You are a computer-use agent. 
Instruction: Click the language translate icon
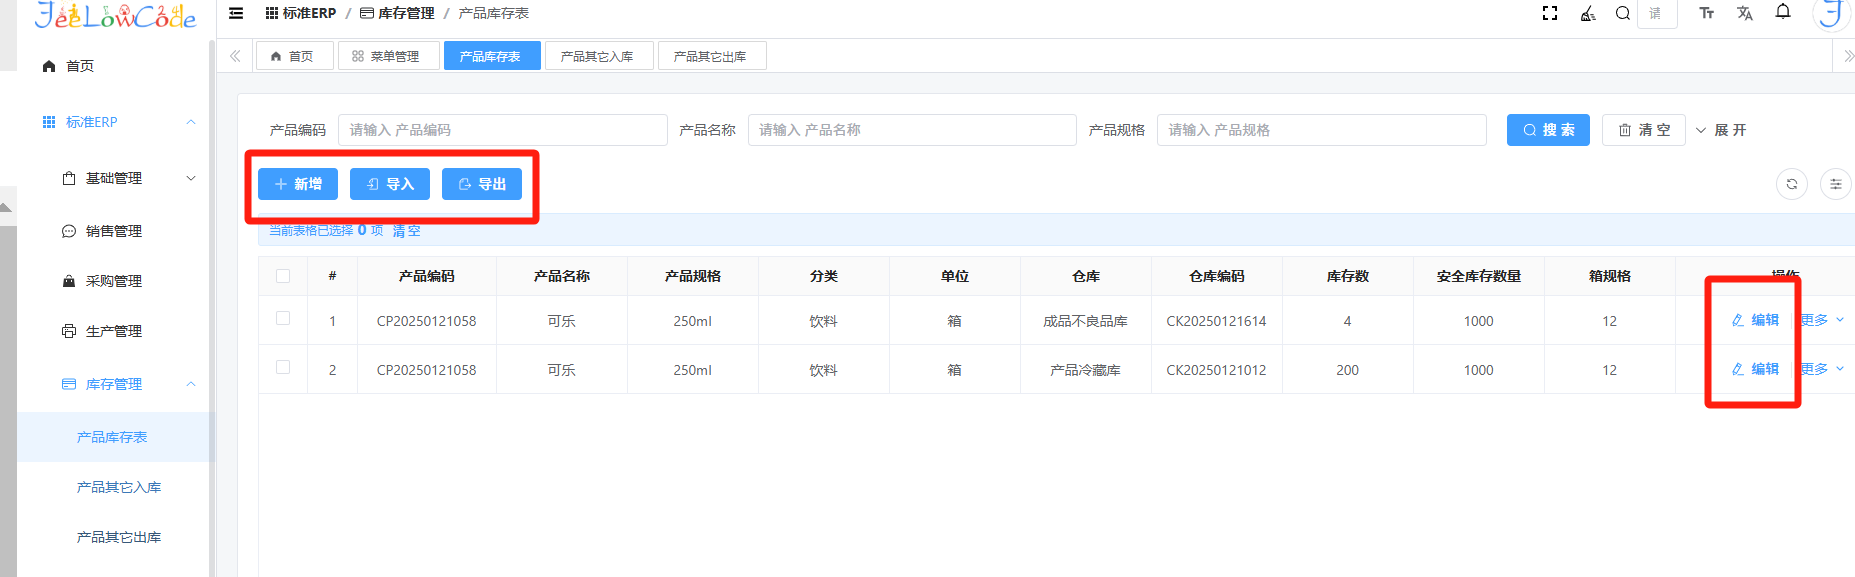click(1745, 13)
